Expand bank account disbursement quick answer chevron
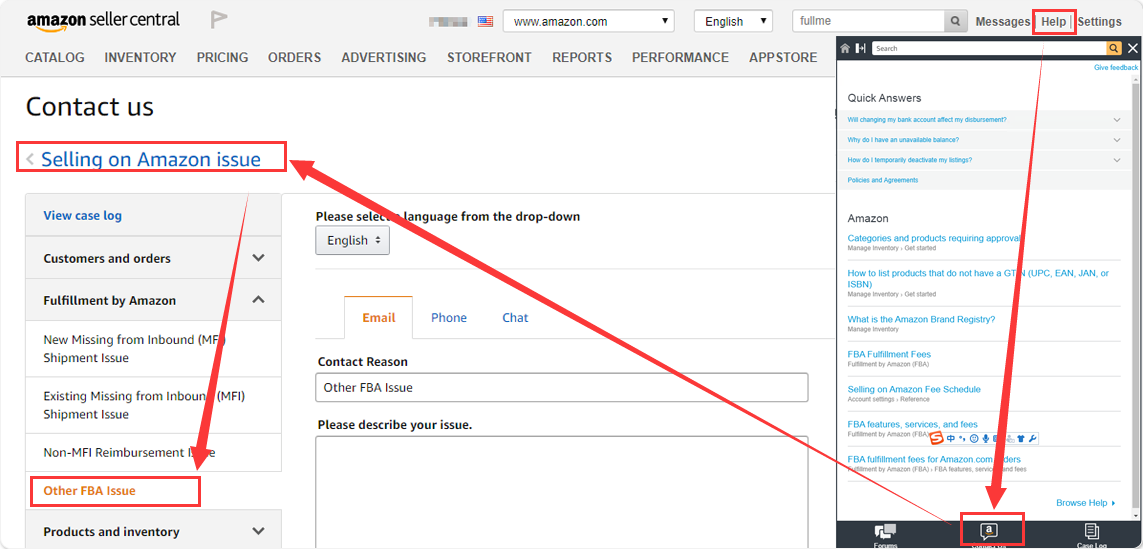This screenshot has height=549, width=1143. click(x=1117, y=119)
